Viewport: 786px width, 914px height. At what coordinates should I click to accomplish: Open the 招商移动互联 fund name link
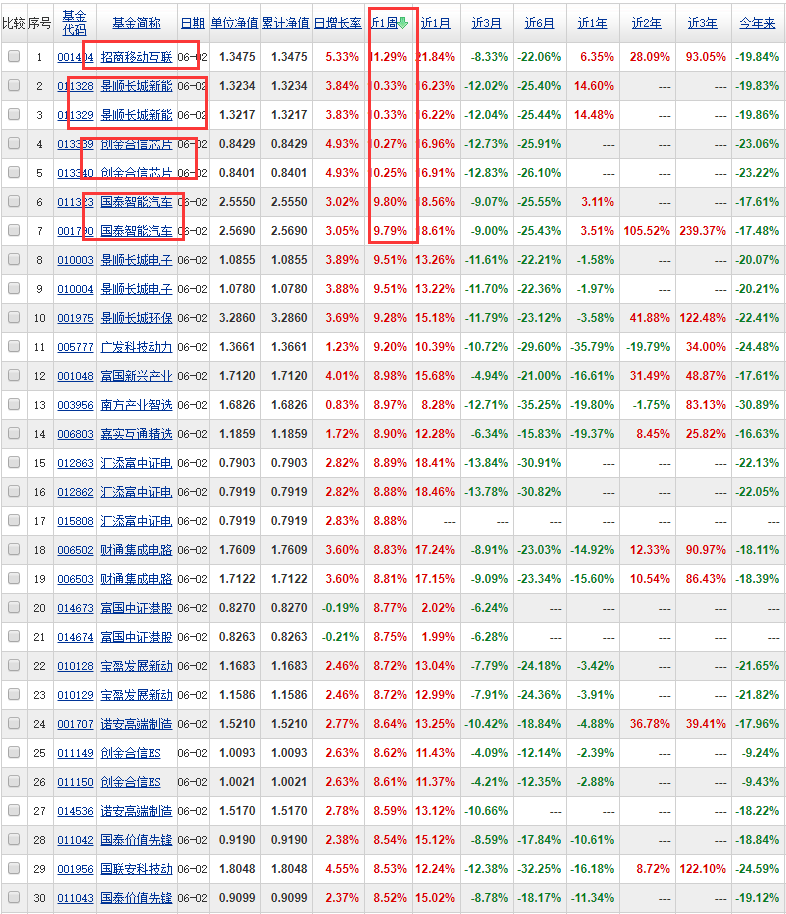point(136,57)
